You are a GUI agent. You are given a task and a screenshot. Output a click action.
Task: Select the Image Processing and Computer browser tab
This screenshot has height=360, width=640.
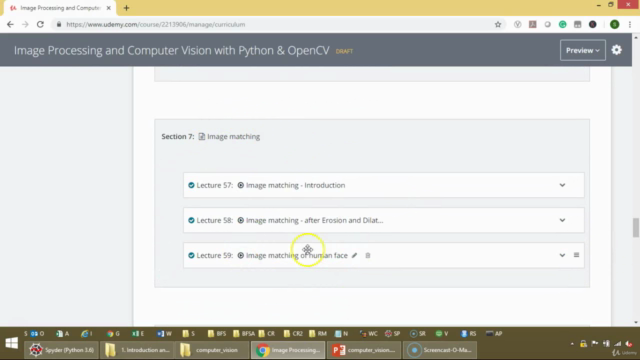click(x=60, y=8)
